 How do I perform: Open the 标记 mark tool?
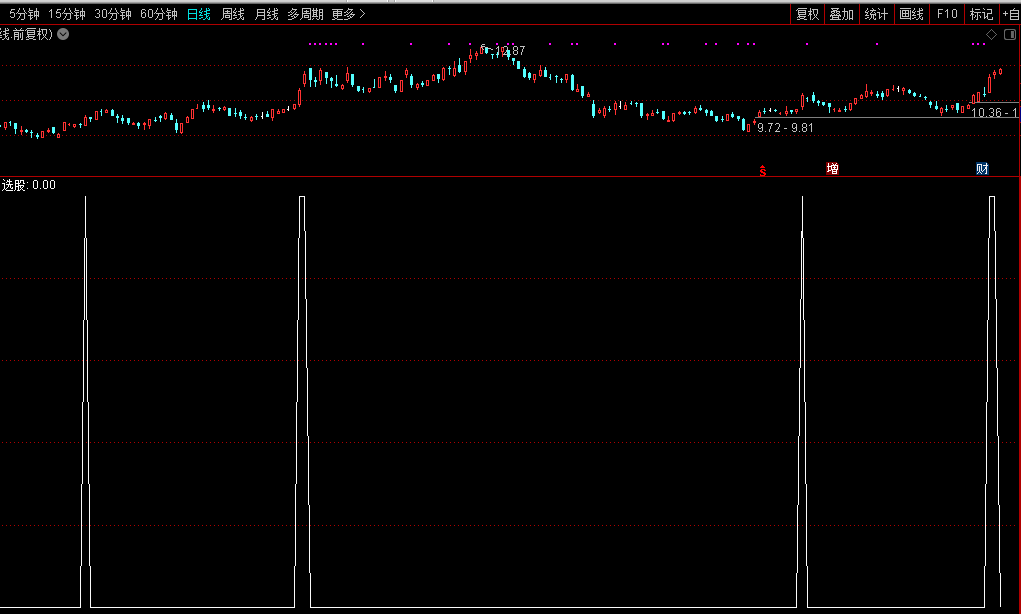click(x=981, y=14)
